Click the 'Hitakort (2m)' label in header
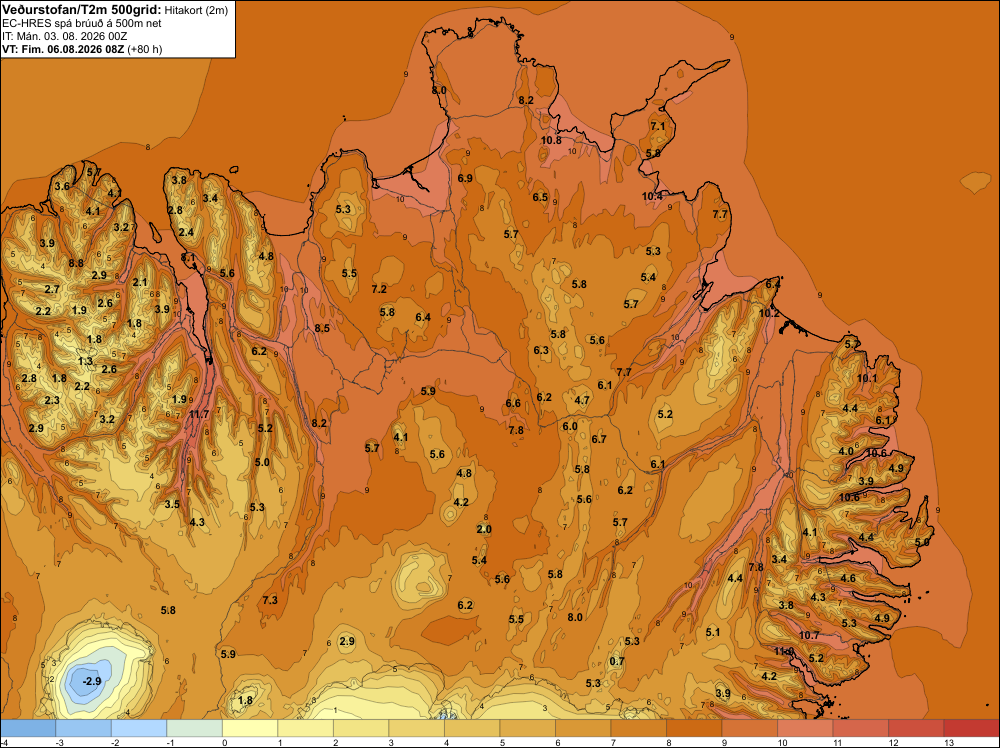1000x748 pixels. click(196, 10)
